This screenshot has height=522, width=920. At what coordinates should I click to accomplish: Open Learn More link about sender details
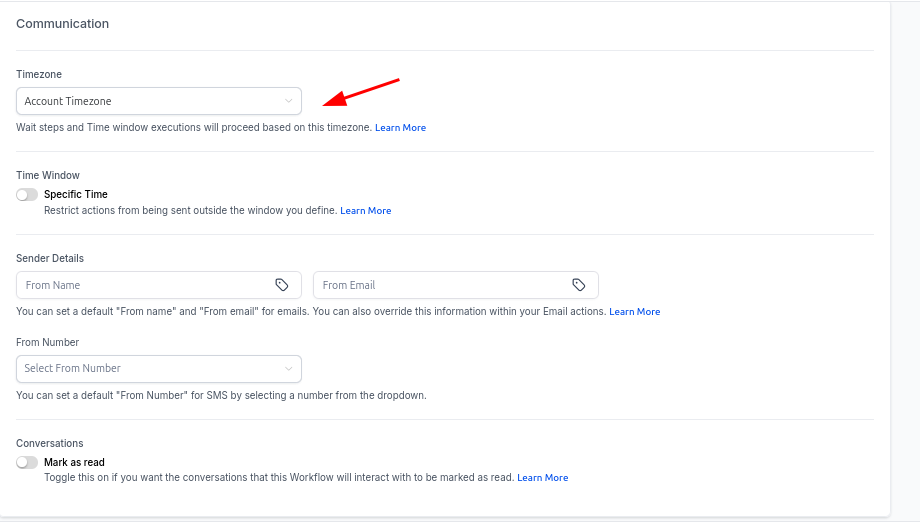[634, 312]
